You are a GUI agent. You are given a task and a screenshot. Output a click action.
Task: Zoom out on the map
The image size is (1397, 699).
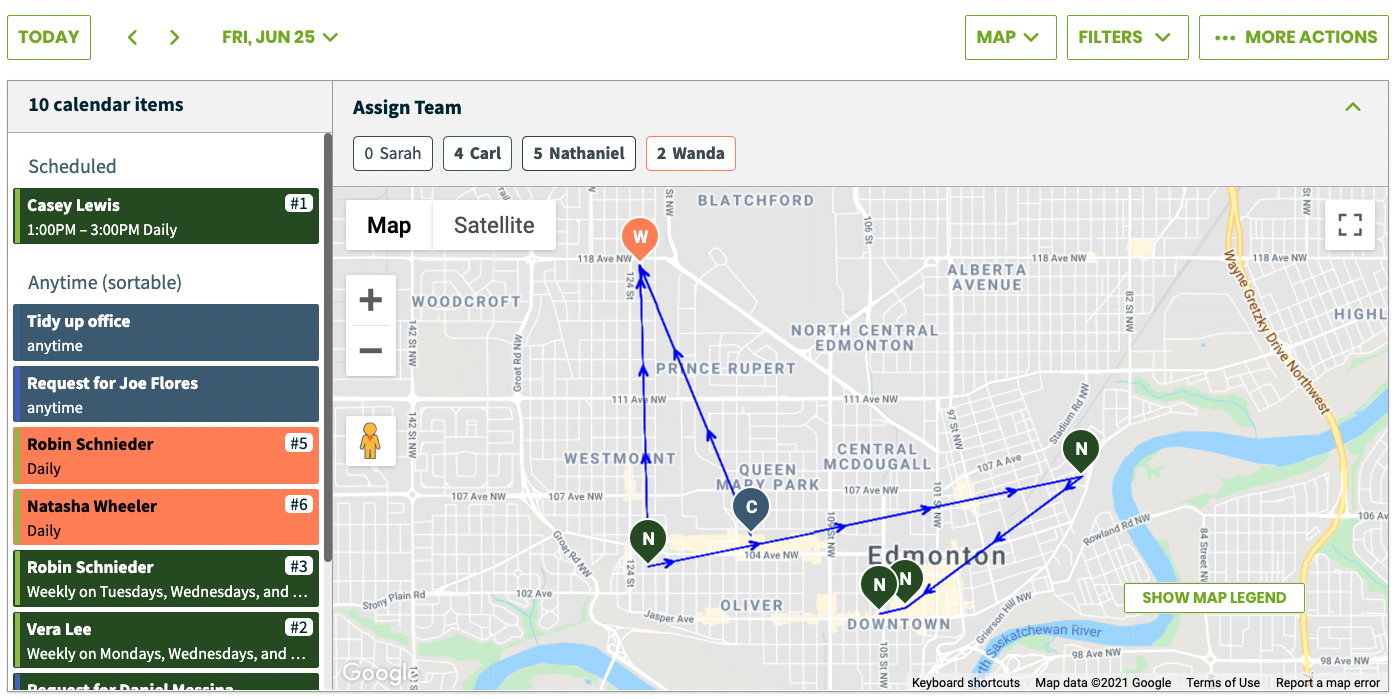coord(371,351)
